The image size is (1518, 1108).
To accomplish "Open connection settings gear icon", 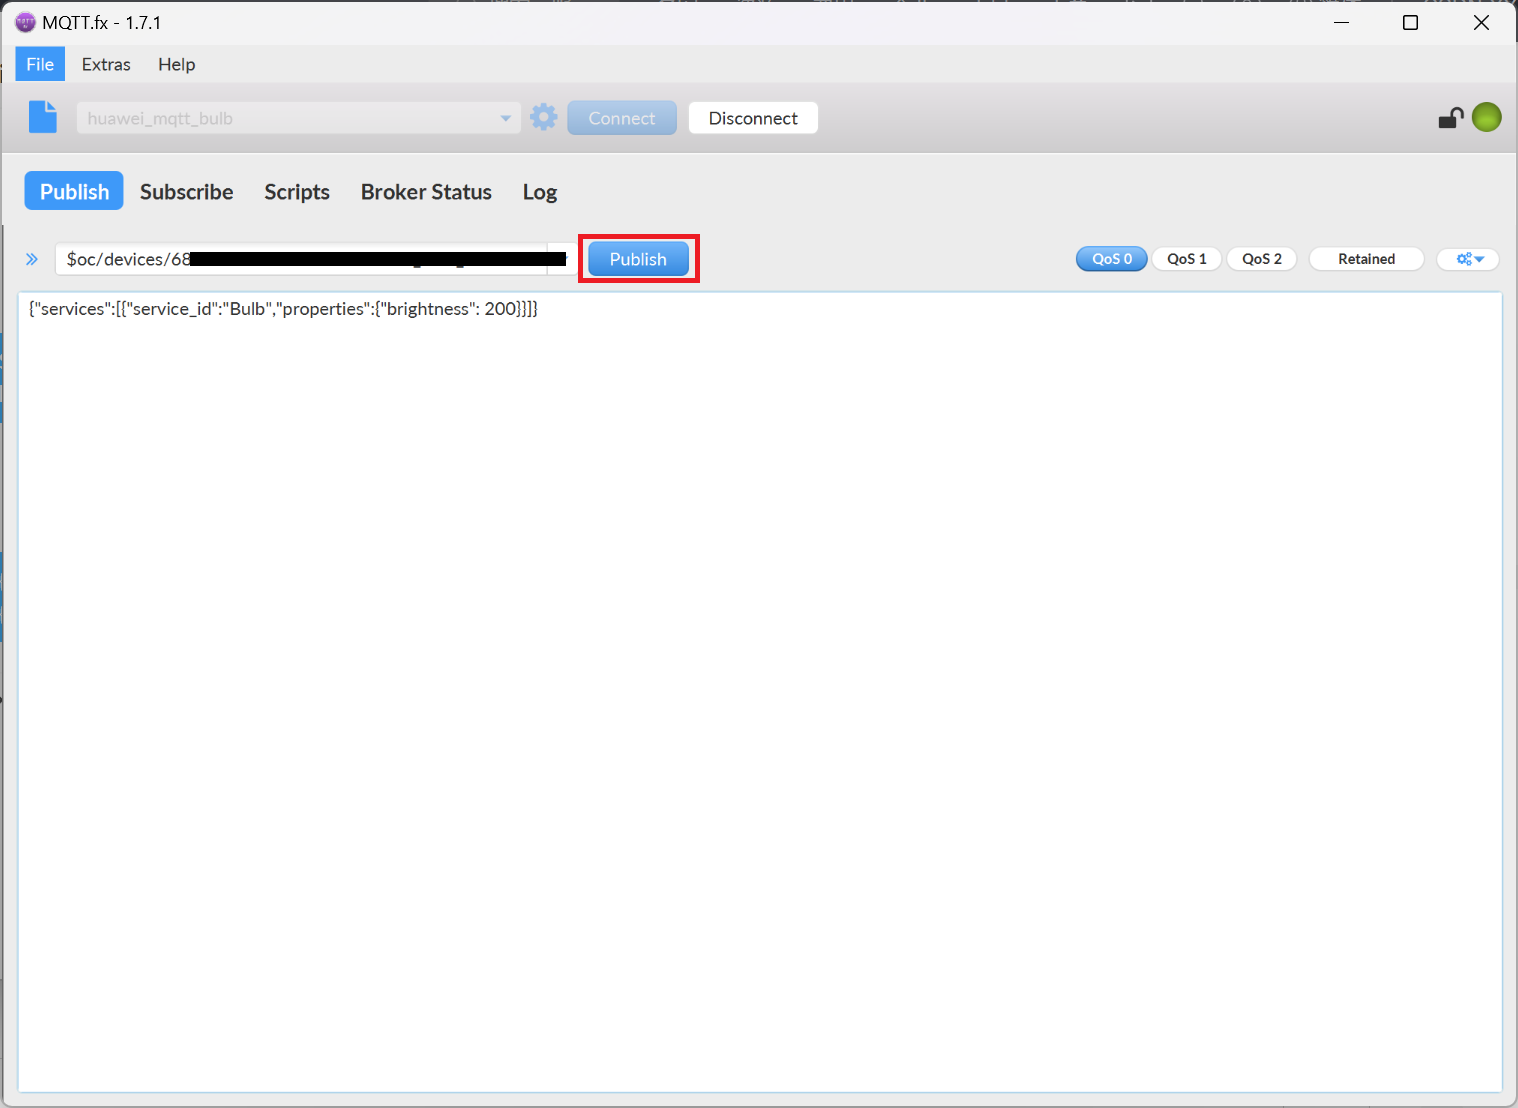I will [x=544, y=117].
